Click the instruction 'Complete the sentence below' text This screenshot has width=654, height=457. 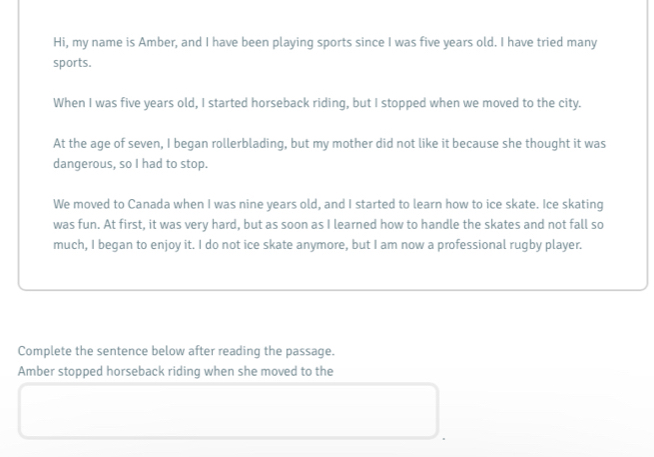point(176,351)
